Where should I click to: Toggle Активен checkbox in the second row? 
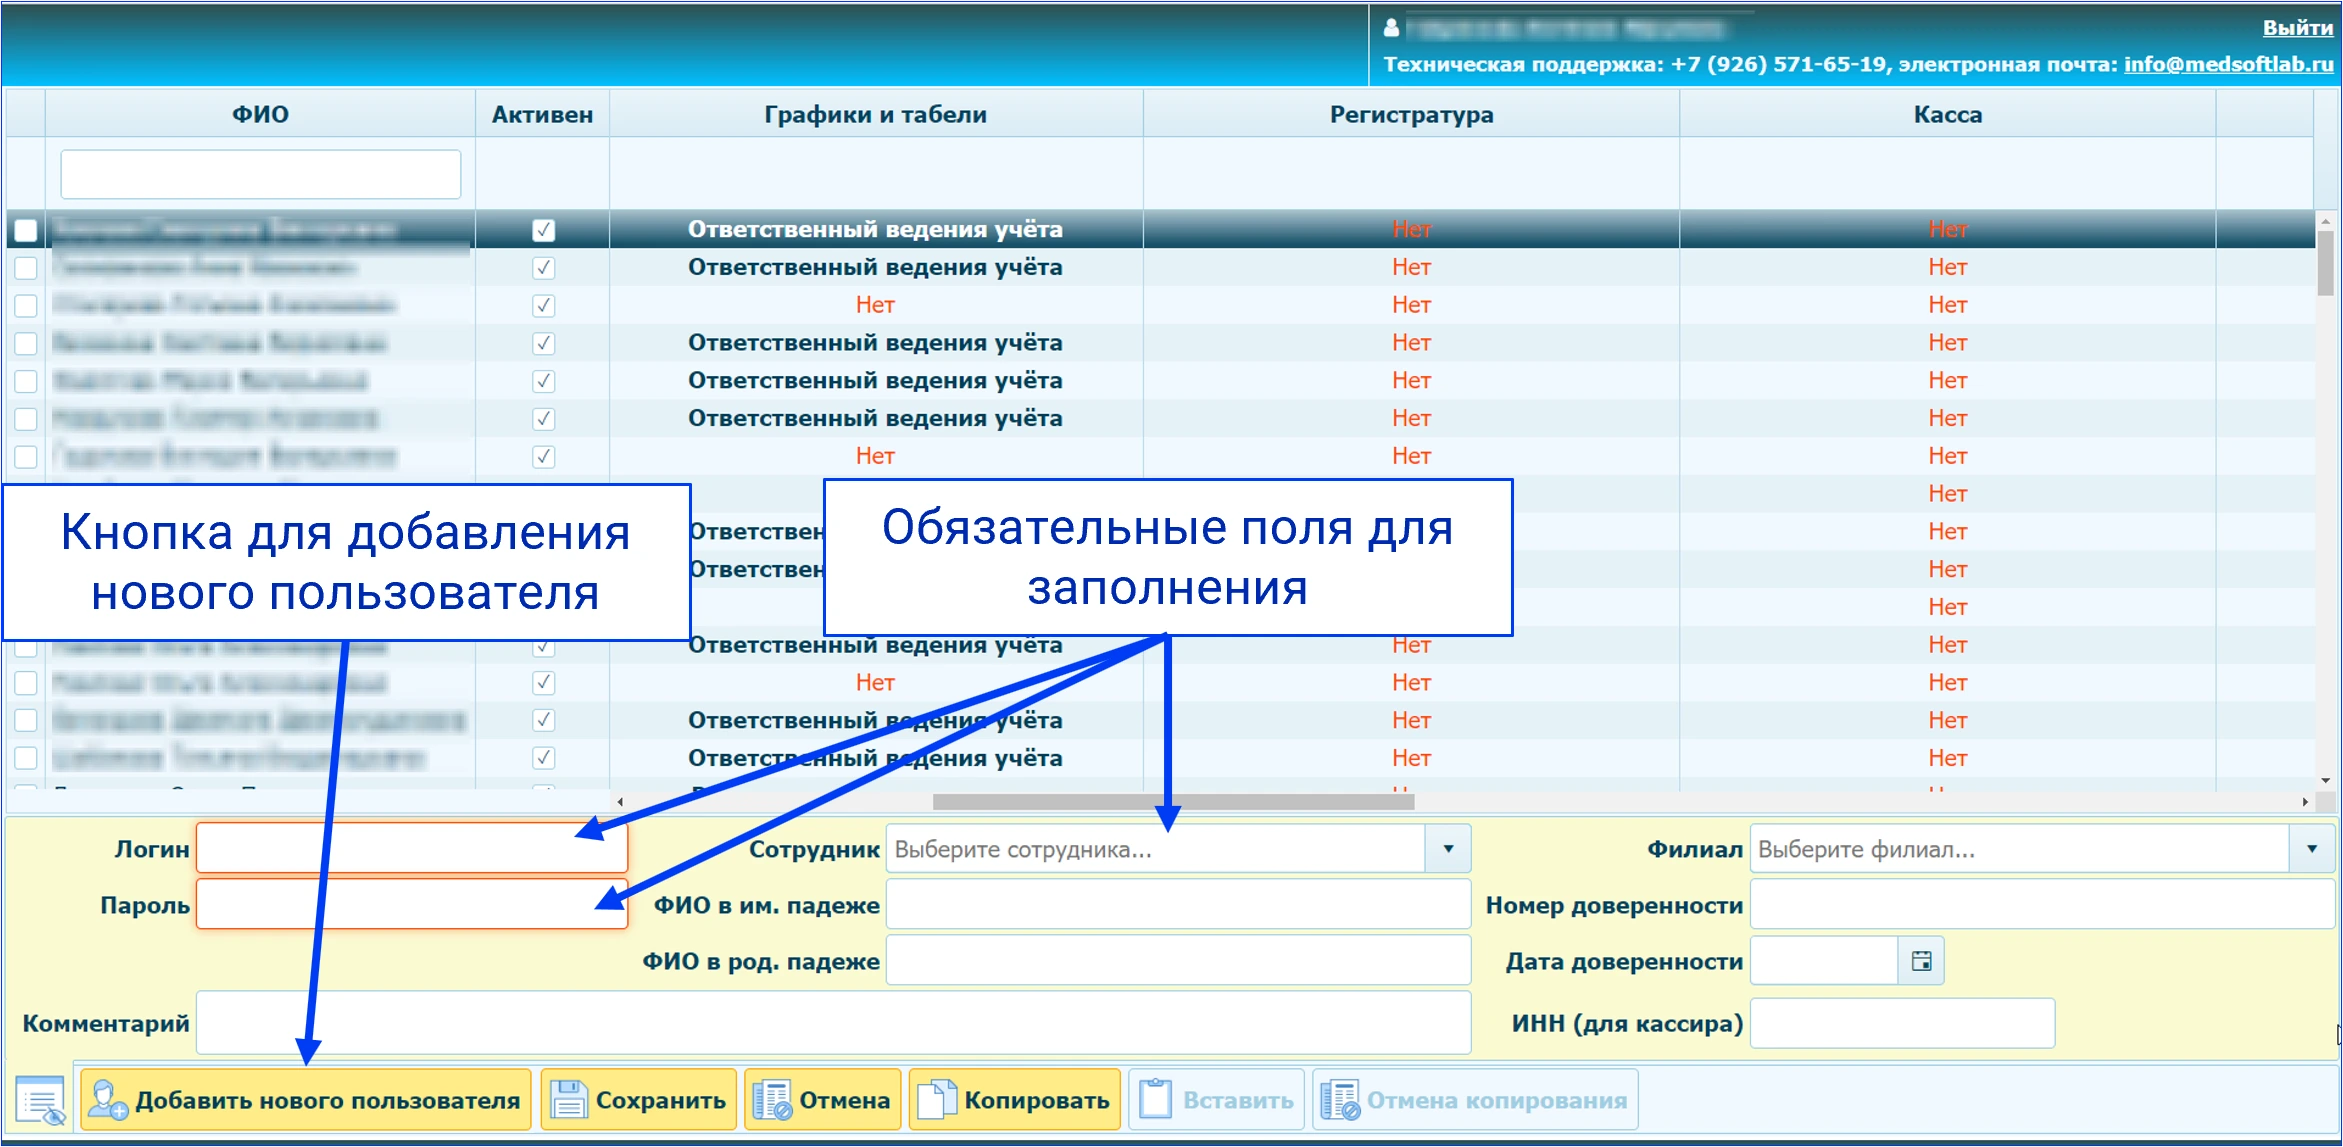point(543,268)
